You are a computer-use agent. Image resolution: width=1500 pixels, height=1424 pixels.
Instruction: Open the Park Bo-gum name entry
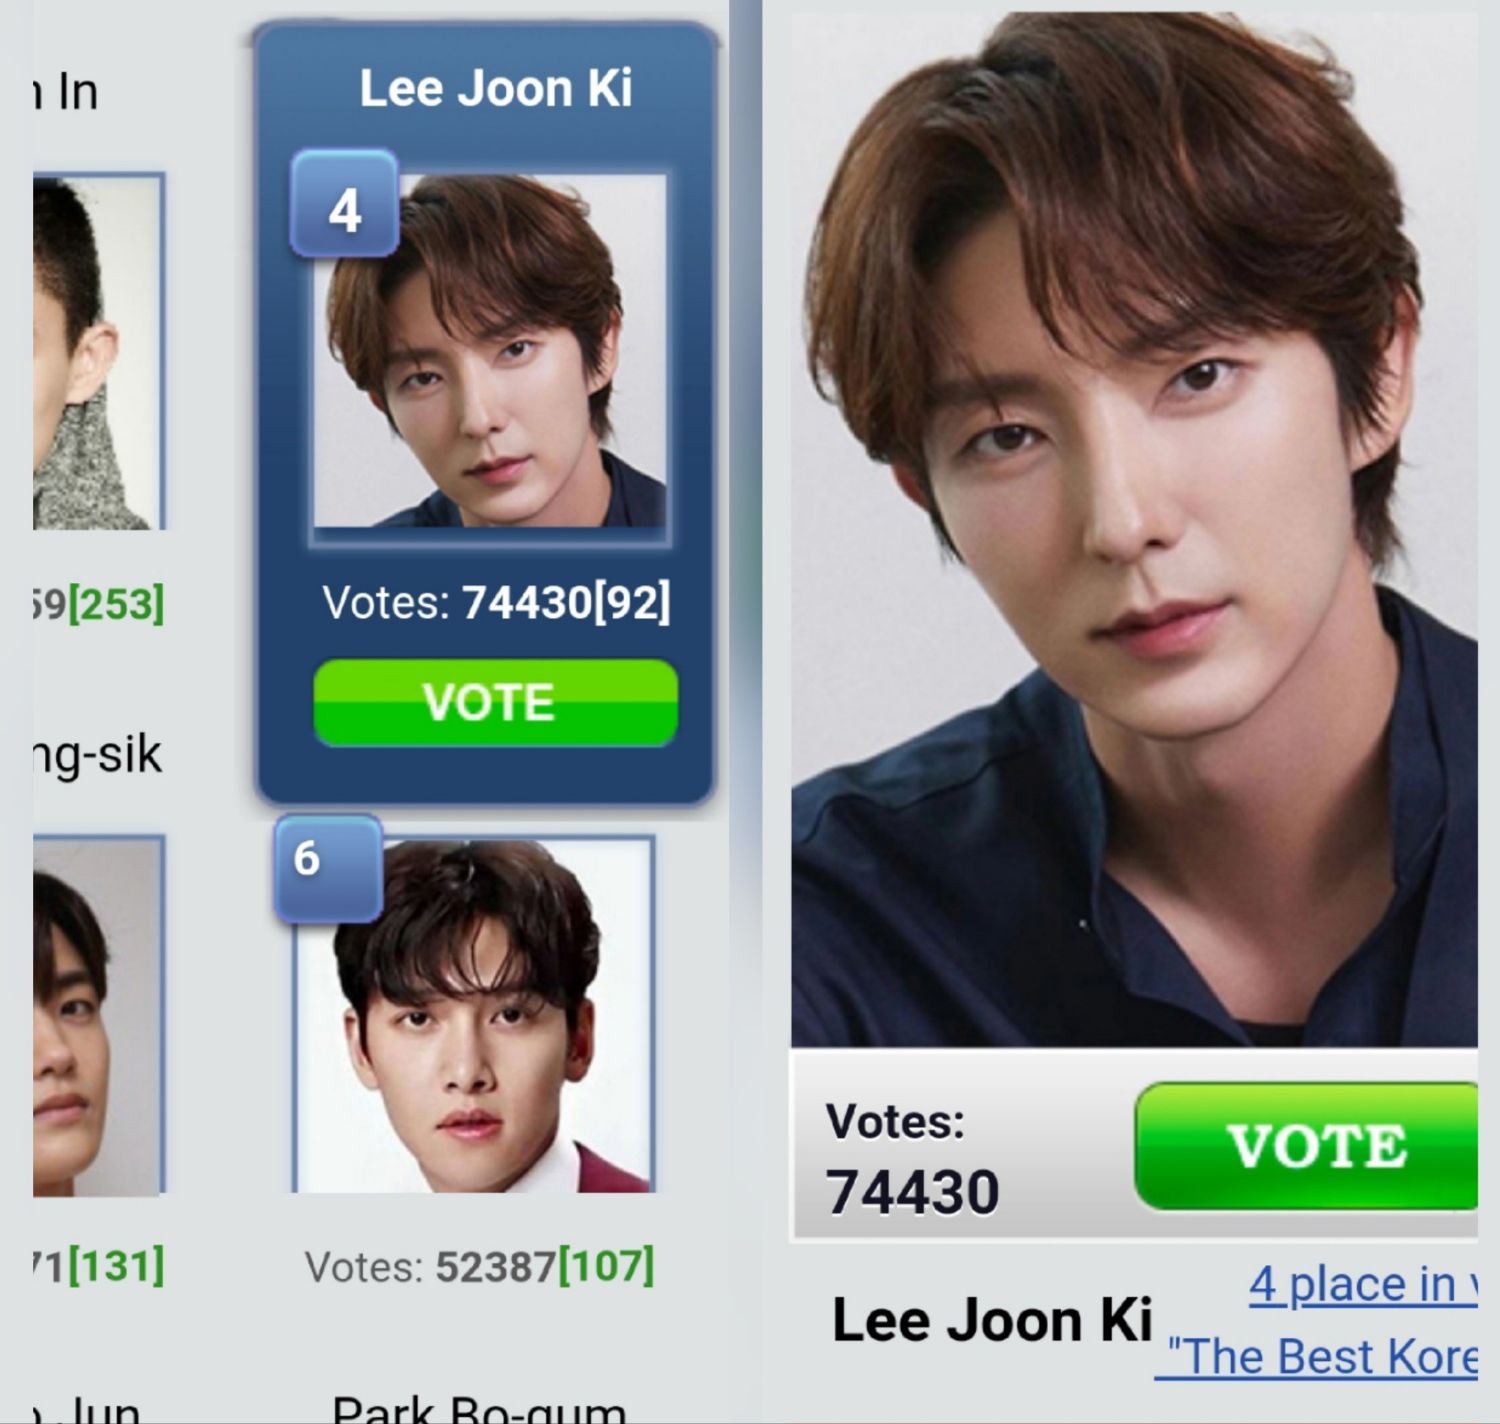click(x=480, y=1408)
